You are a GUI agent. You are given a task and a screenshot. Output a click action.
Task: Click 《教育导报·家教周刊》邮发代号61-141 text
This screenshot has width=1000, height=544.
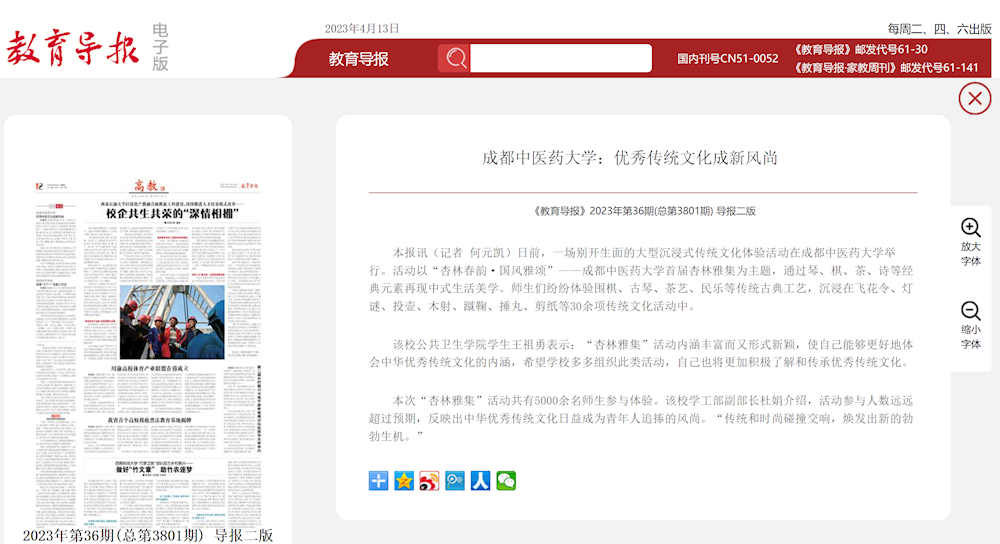886,68
